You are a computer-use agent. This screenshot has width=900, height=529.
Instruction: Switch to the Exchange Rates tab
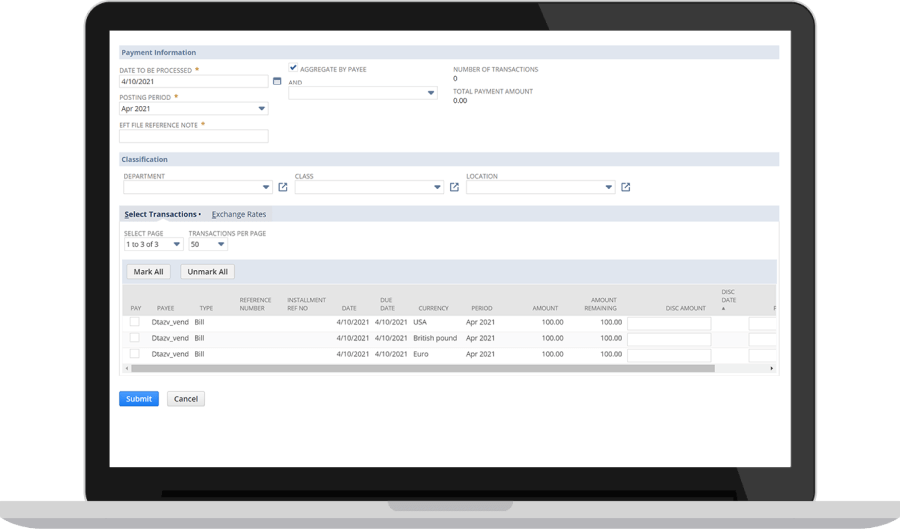(x=239, y=214)
